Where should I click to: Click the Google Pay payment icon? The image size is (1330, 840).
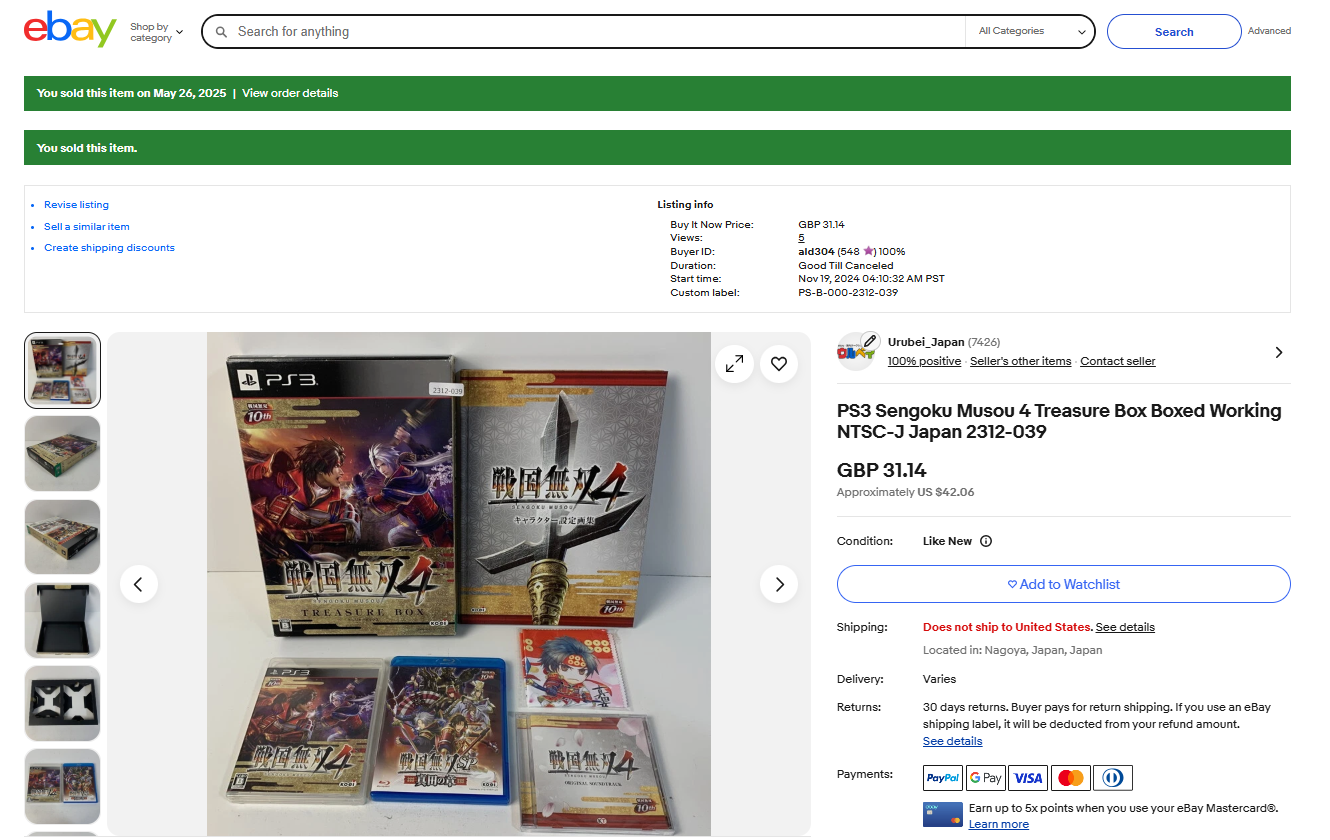(x=986, y=778)
